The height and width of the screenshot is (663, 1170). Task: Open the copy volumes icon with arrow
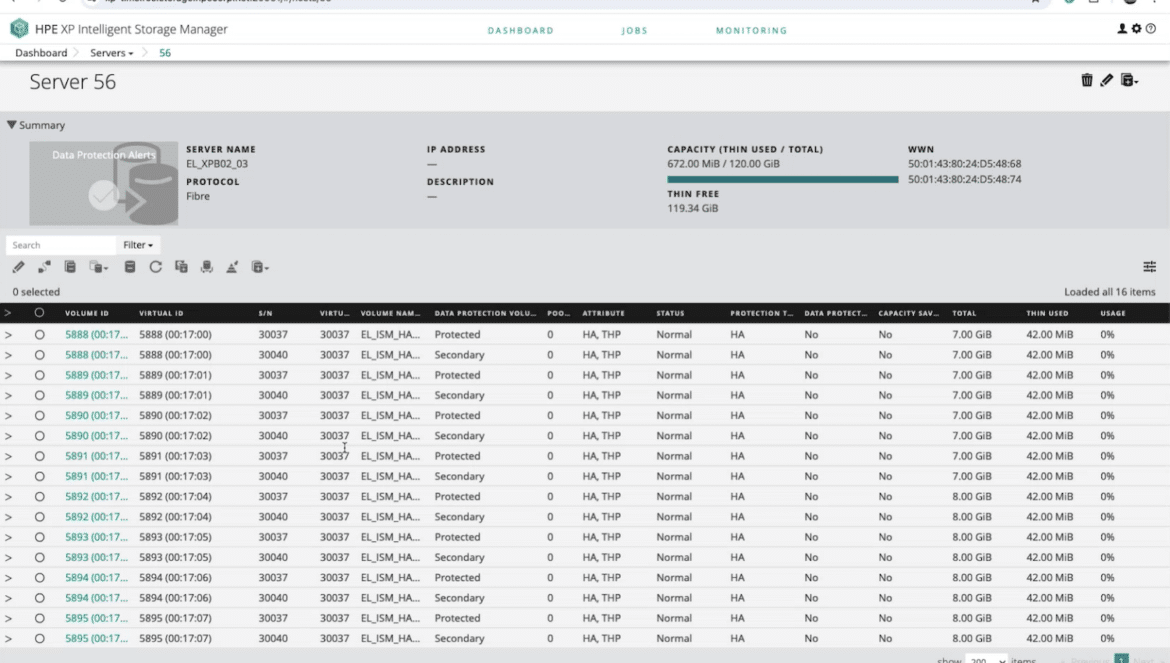98,267
